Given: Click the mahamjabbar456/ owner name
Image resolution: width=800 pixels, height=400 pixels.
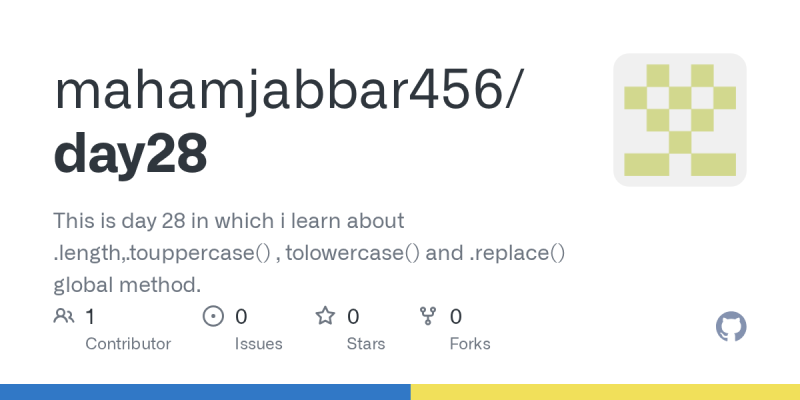Looking at the screenshot, I should (x=289, y=92).
